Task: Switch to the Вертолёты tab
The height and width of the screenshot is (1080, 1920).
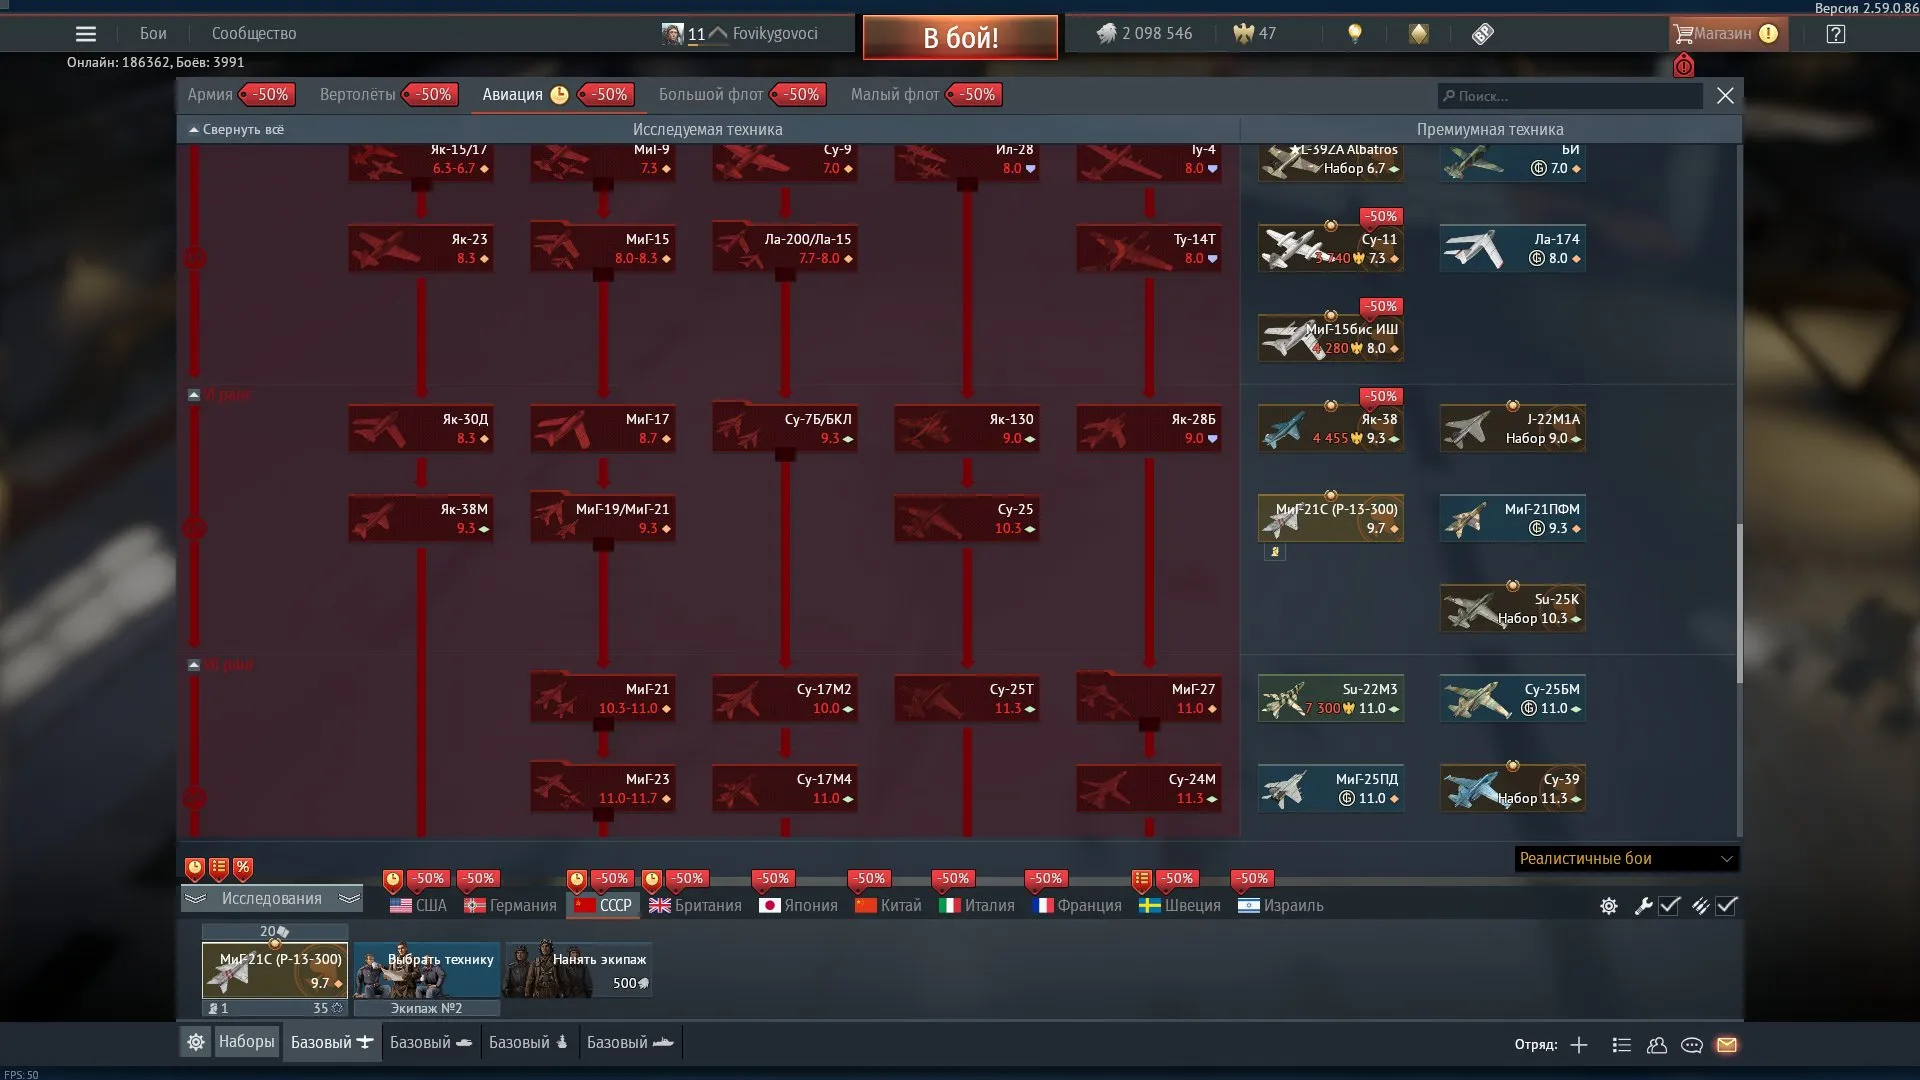Action: click(358, 95)
